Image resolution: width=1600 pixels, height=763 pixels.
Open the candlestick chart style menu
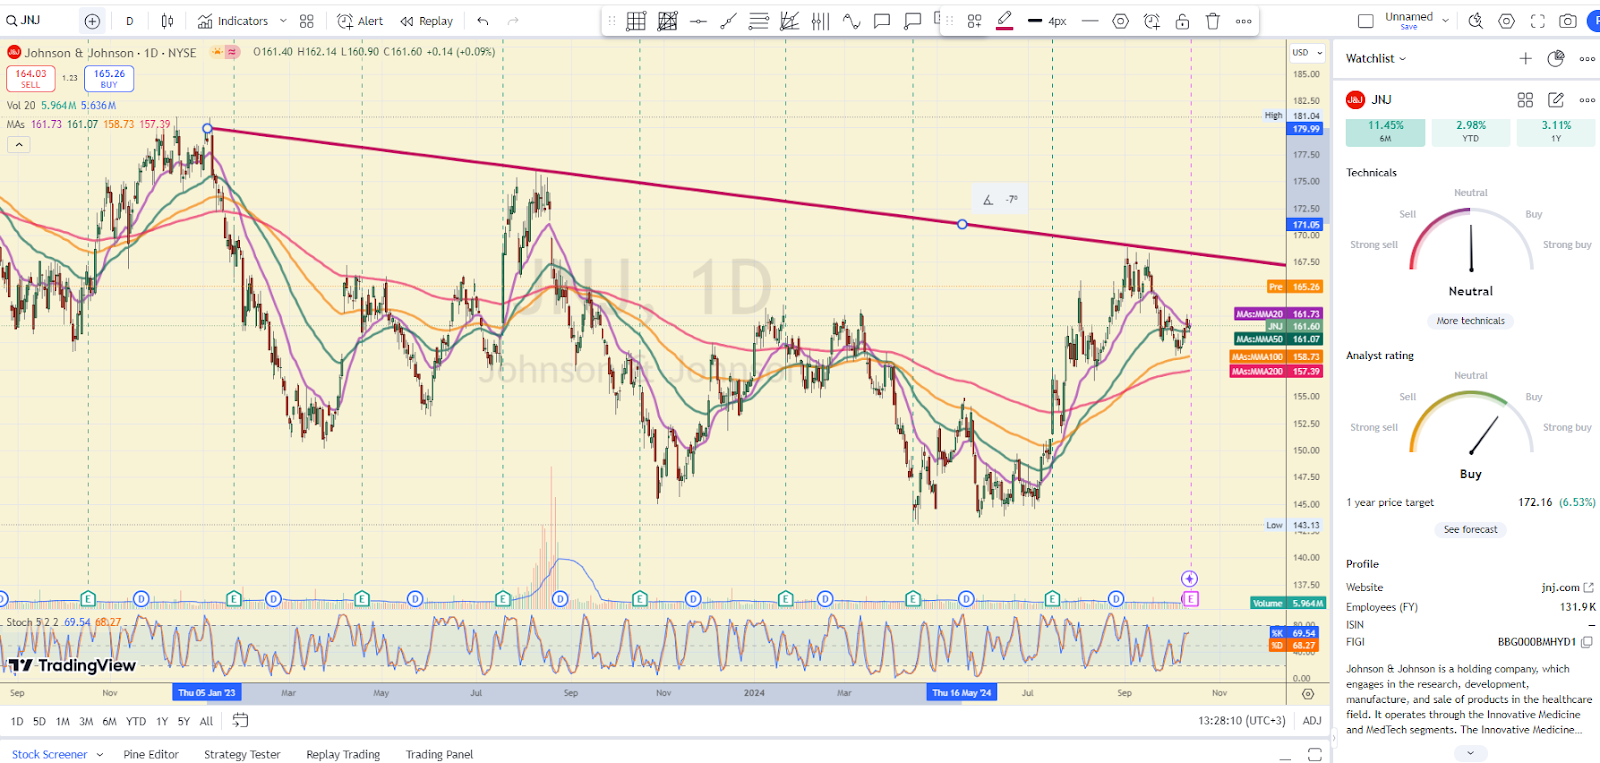coord(167,21)
